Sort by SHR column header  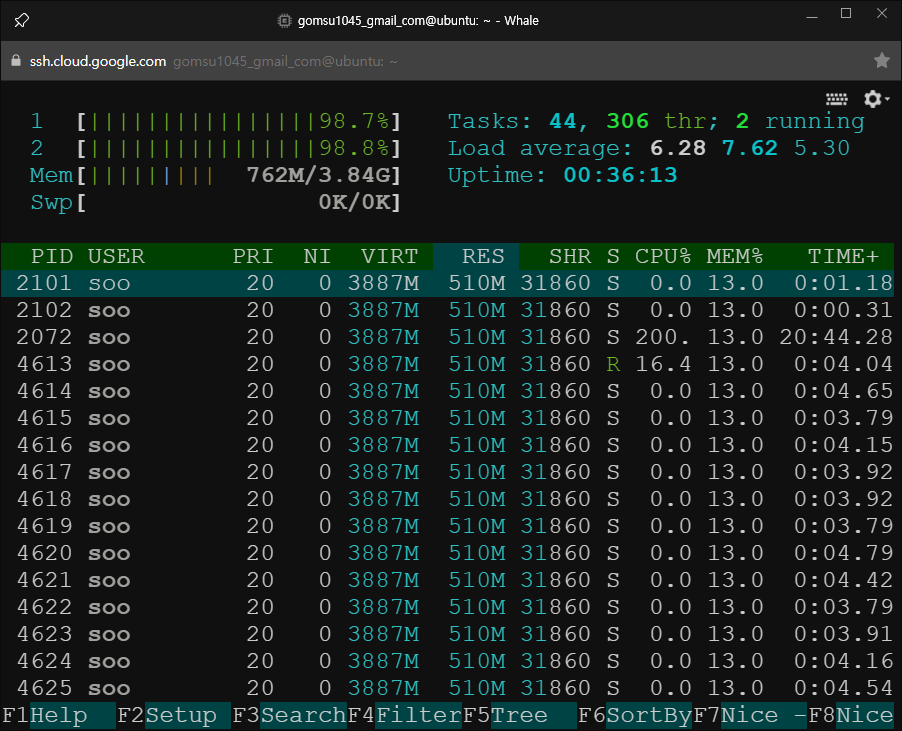(x=570, y=256)
